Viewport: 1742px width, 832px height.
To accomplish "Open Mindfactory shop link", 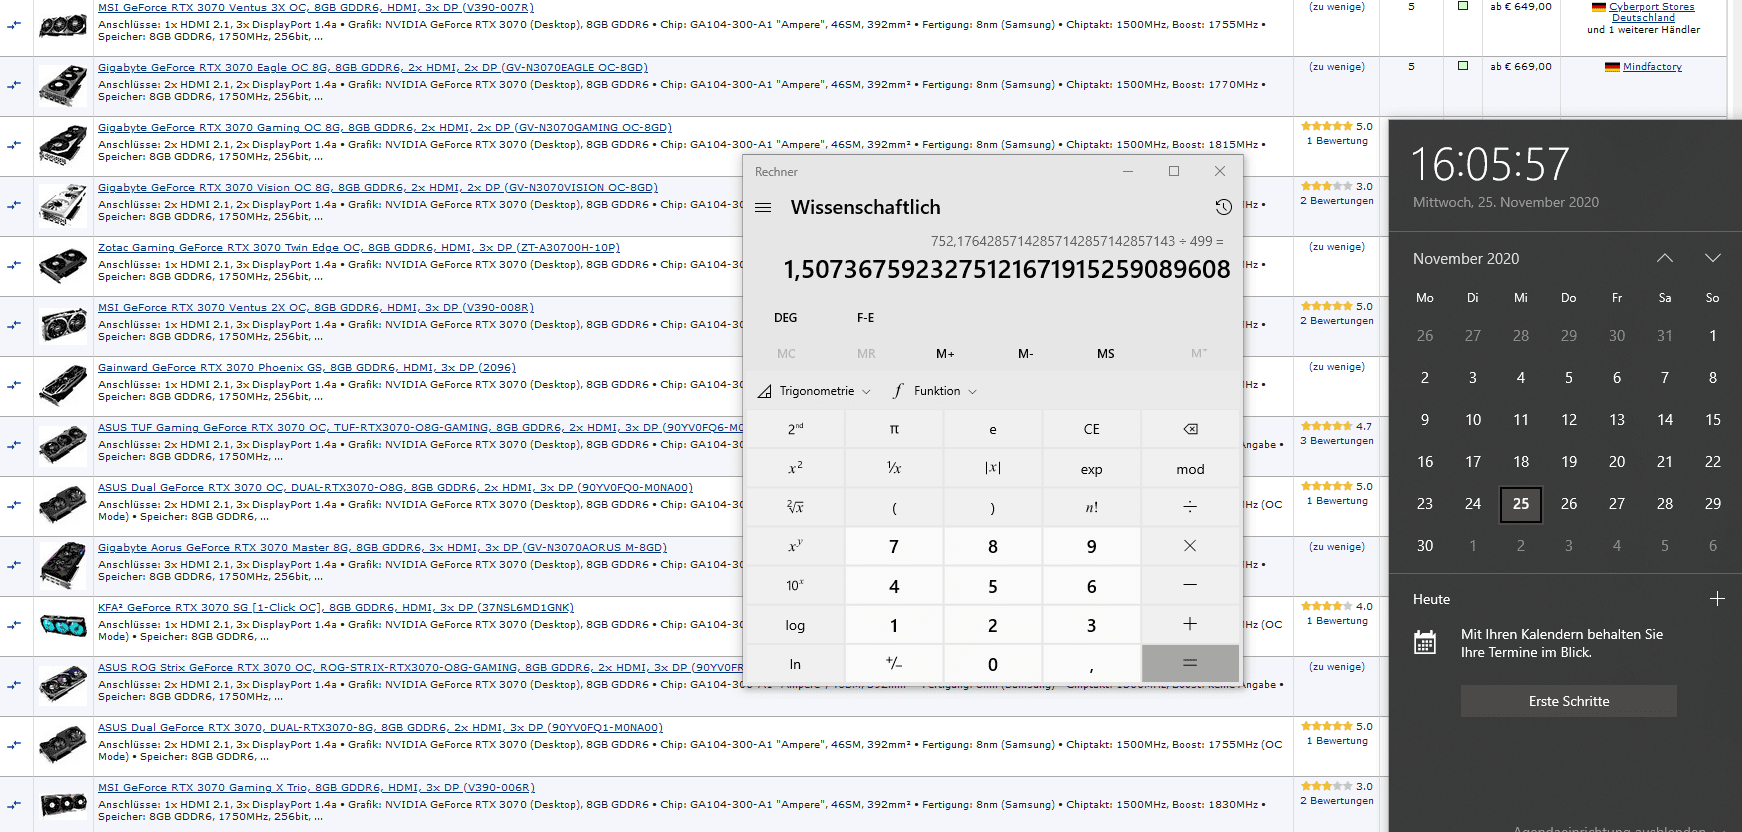I will pos(1652,67).
